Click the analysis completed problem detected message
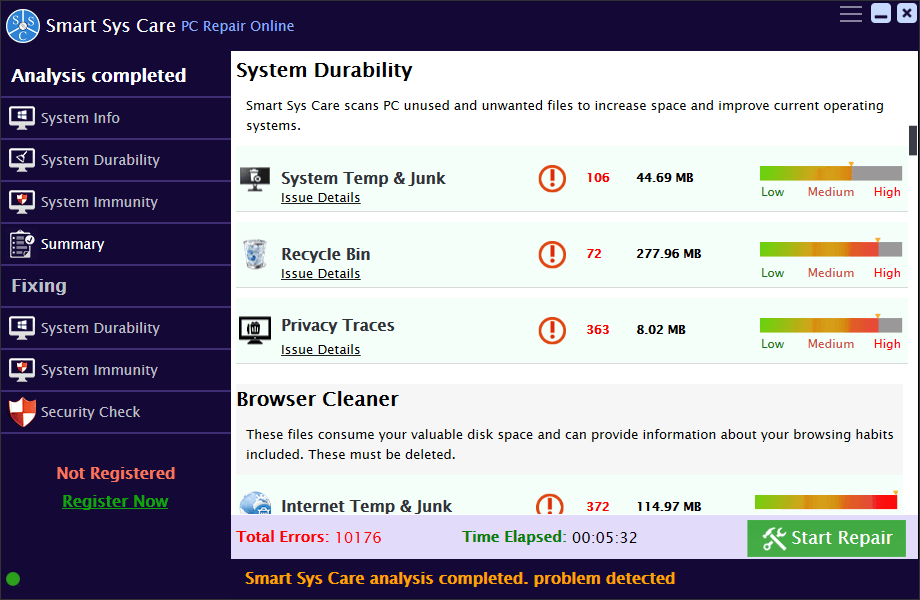Viewport: 920px width, 600px height. tap(460, 578)
